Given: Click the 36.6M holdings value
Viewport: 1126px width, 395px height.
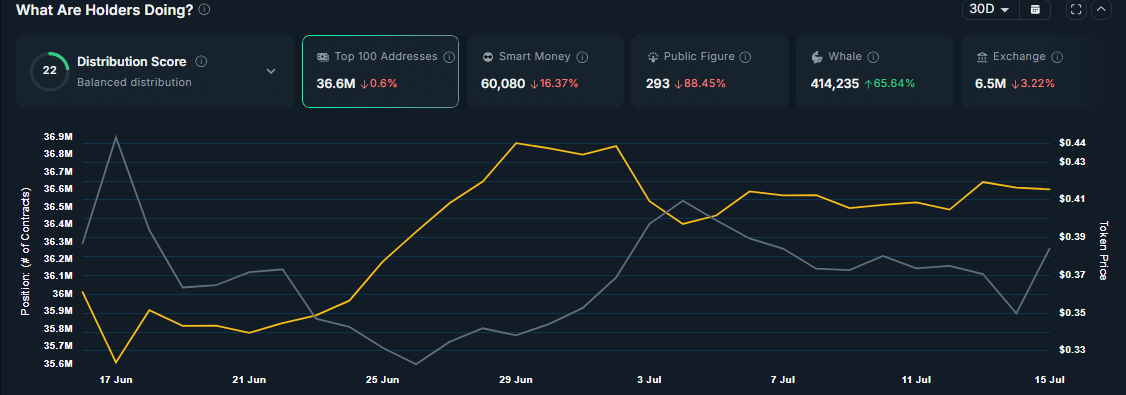Looking at the screenshot, I should coord(336,83).
